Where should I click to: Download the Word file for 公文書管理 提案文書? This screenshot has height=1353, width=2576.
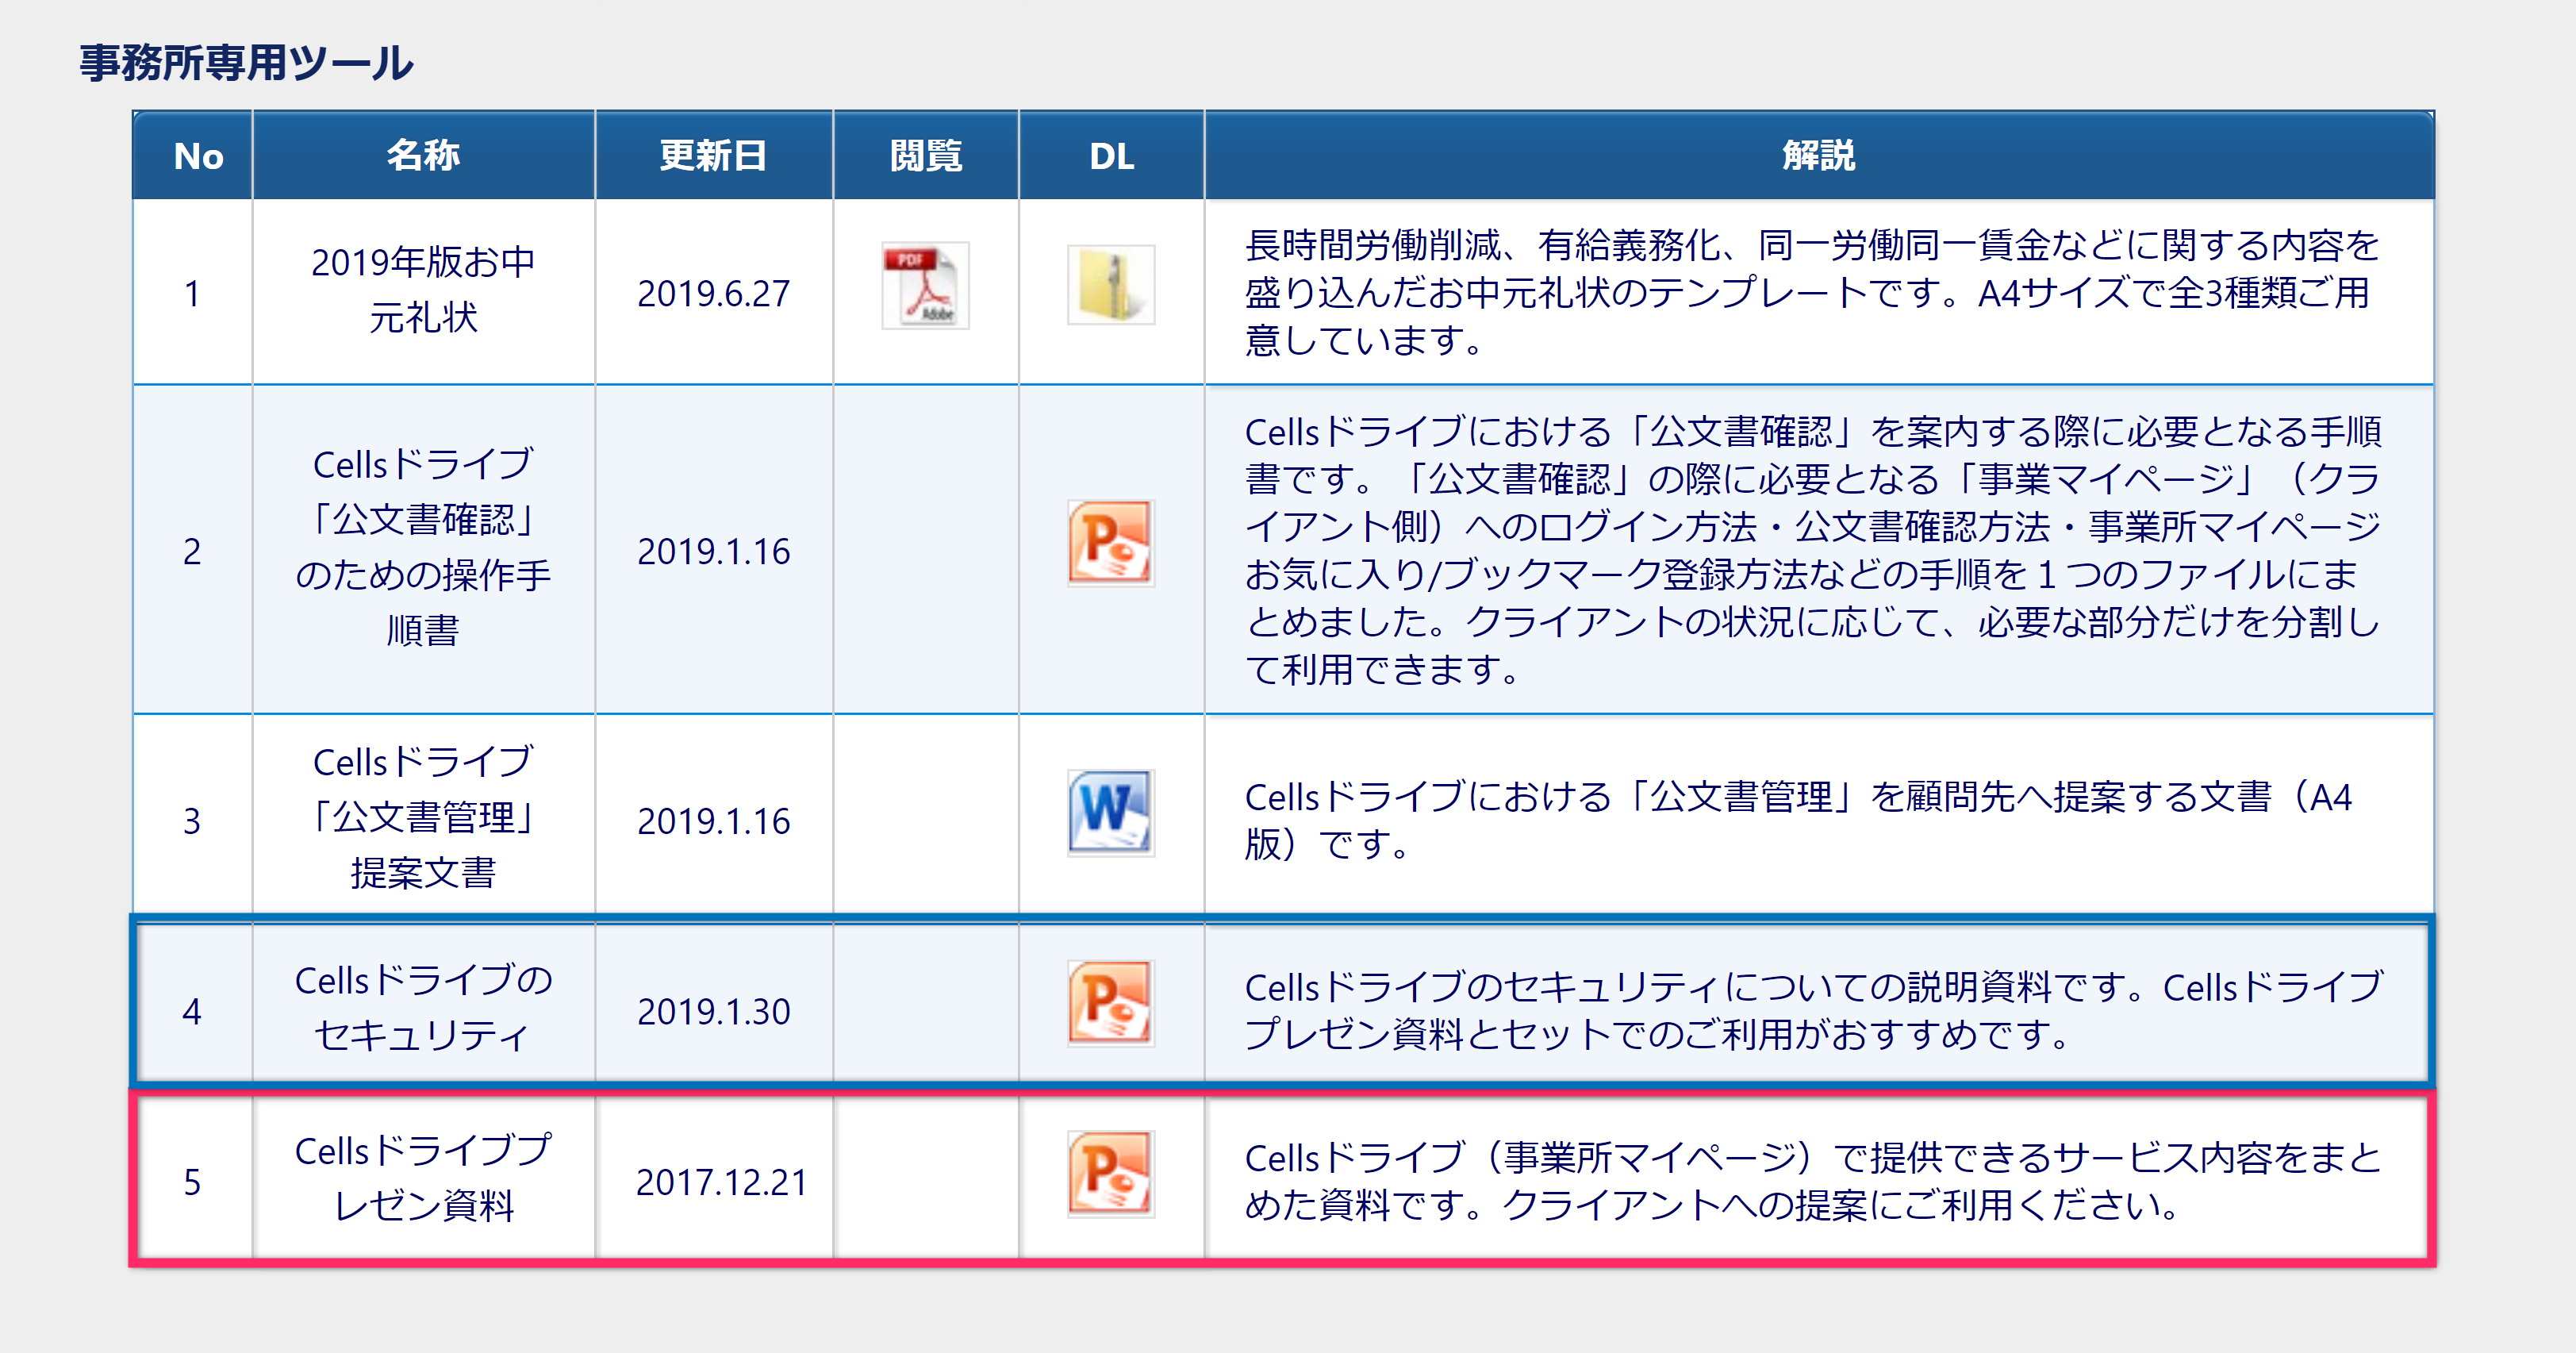1111,813
